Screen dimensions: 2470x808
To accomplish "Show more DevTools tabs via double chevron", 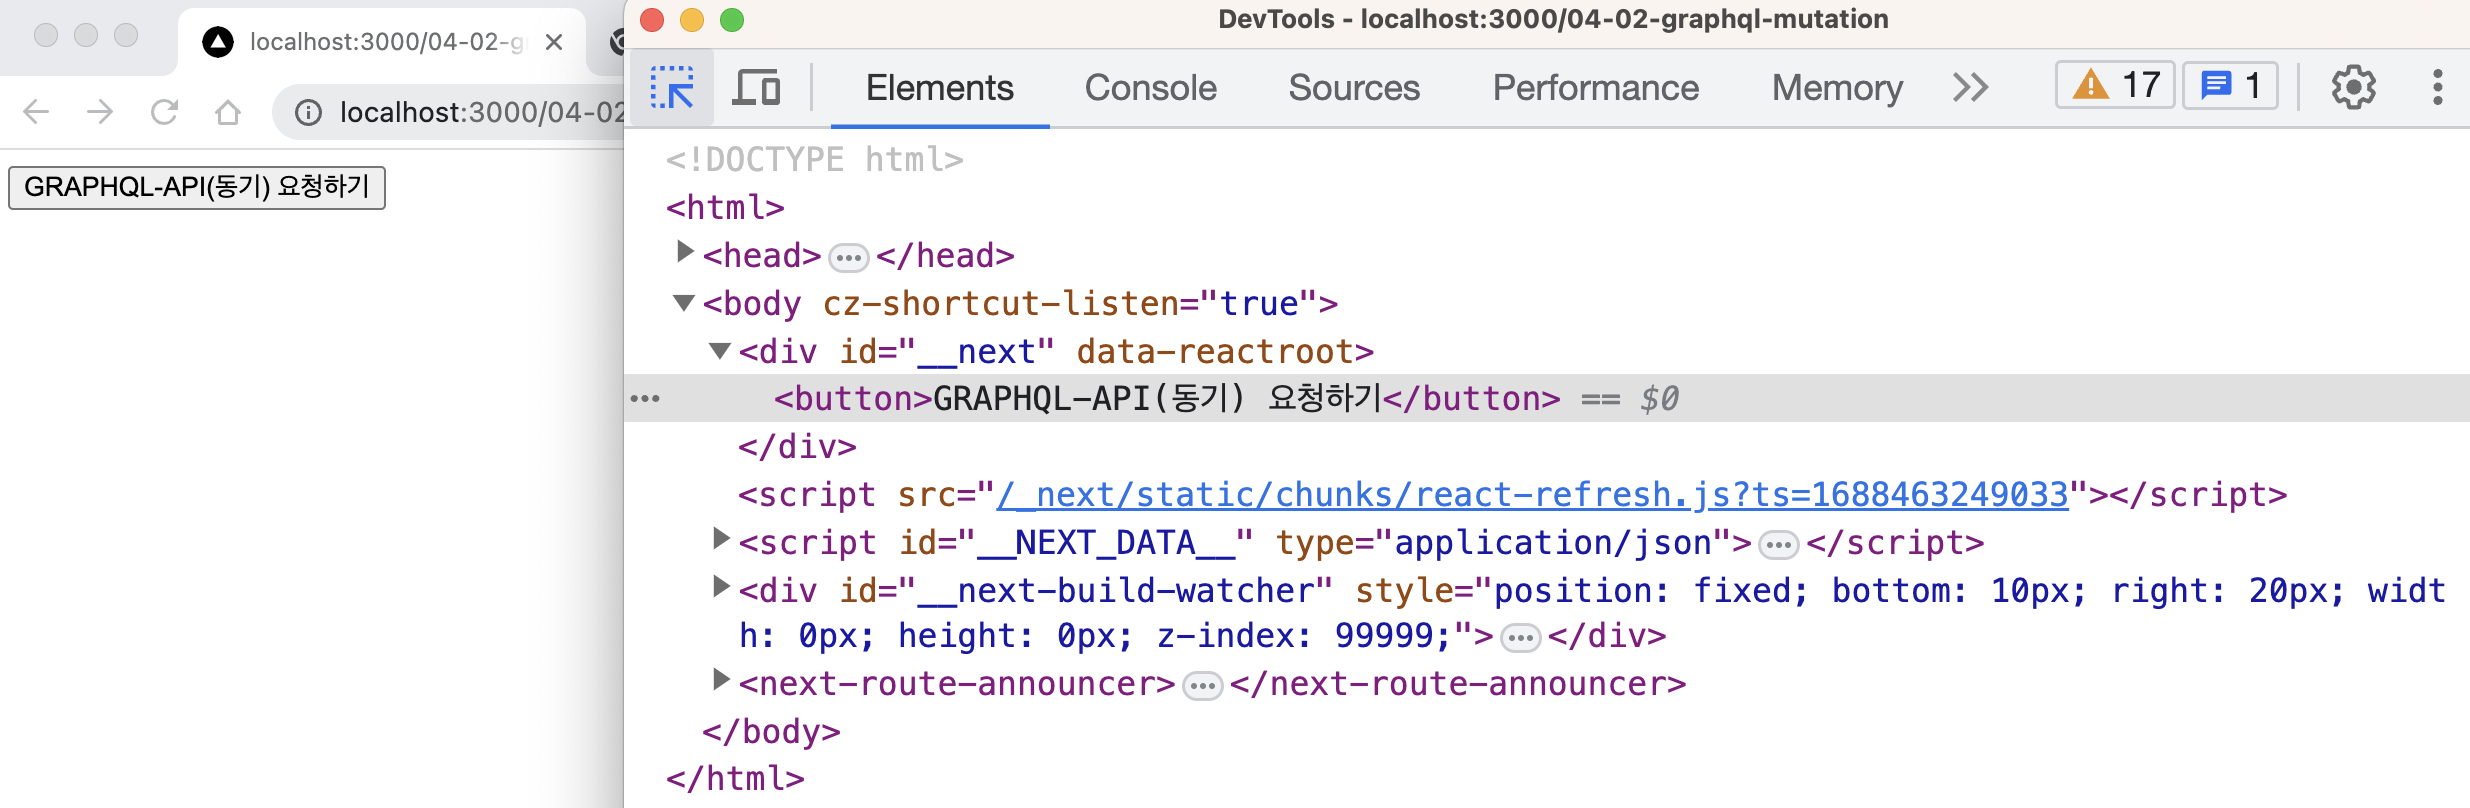I will 1970,87.
